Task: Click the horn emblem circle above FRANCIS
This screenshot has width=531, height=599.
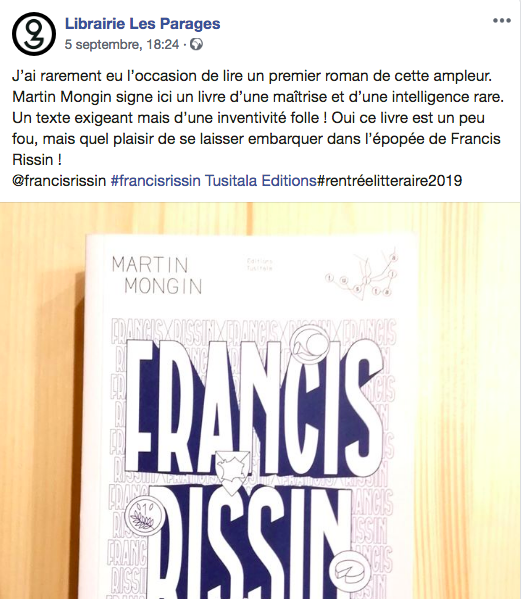Action: tap(309, 345)
